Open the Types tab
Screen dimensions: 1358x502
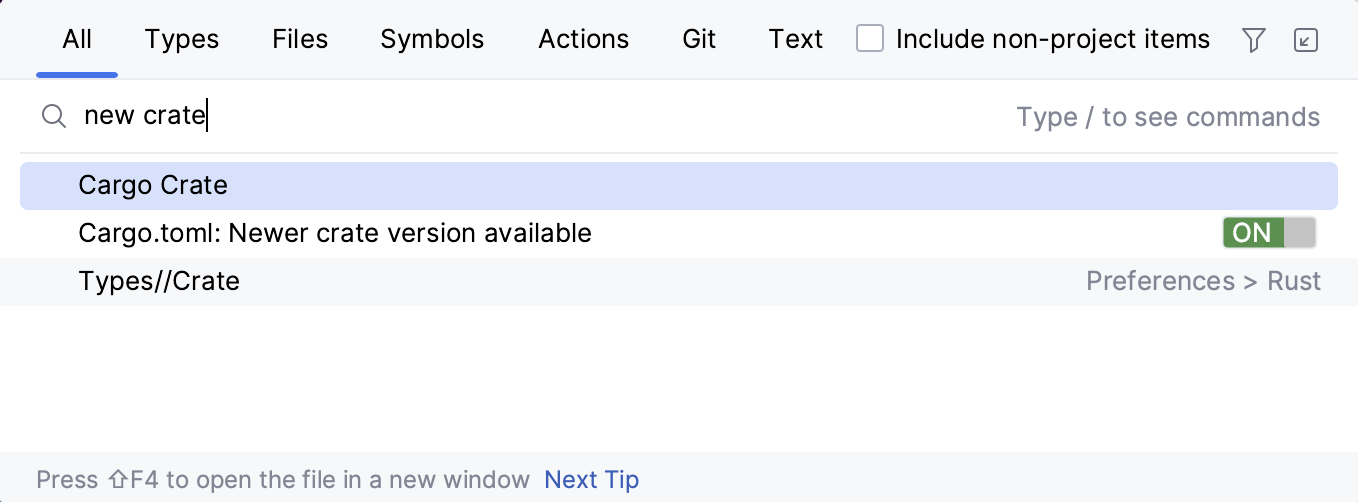[182, 40]
